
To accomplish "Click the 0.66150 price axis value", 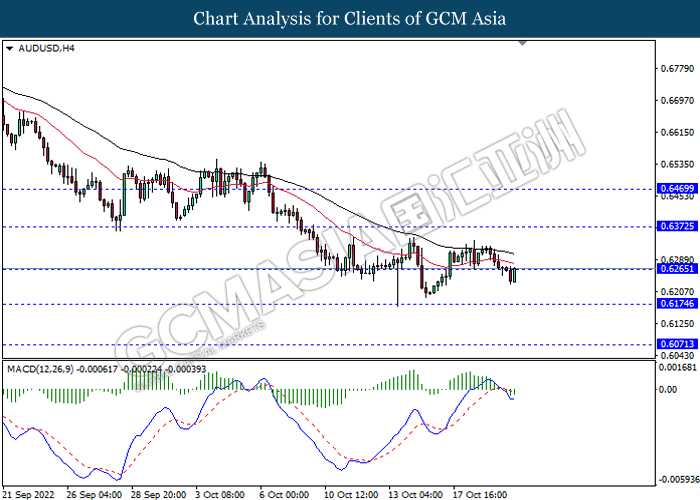I will point(677,133).
